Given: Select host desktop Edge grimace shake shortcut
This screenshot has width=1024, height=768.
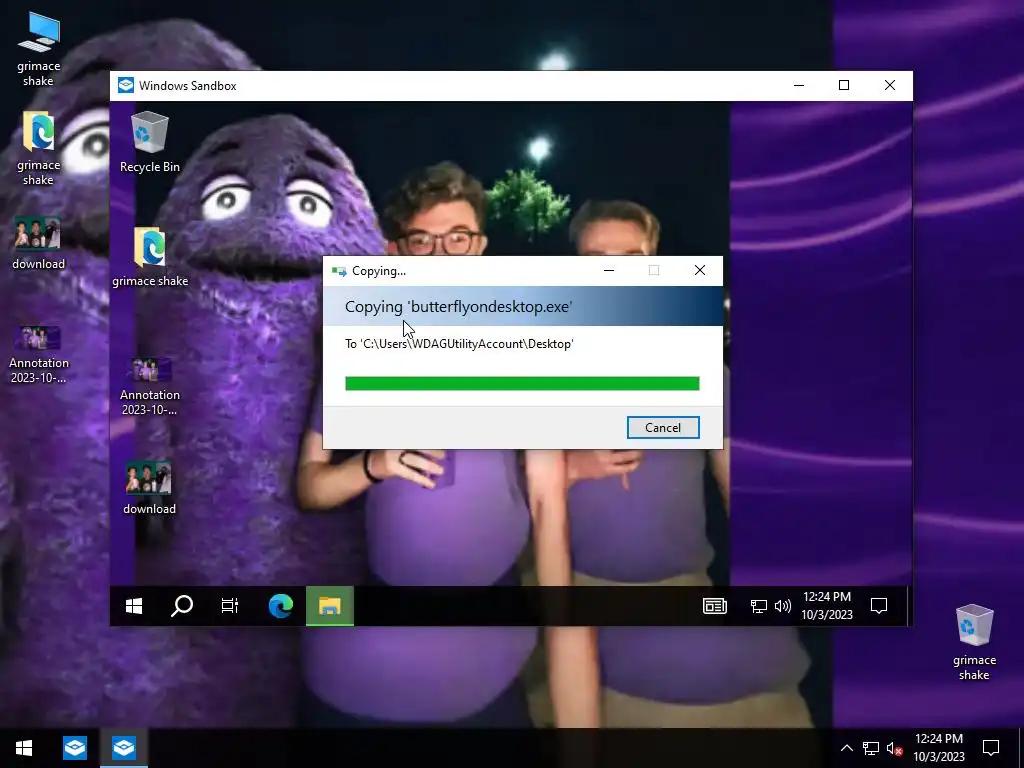Looking at the screenshot, I should click(39, 149).
